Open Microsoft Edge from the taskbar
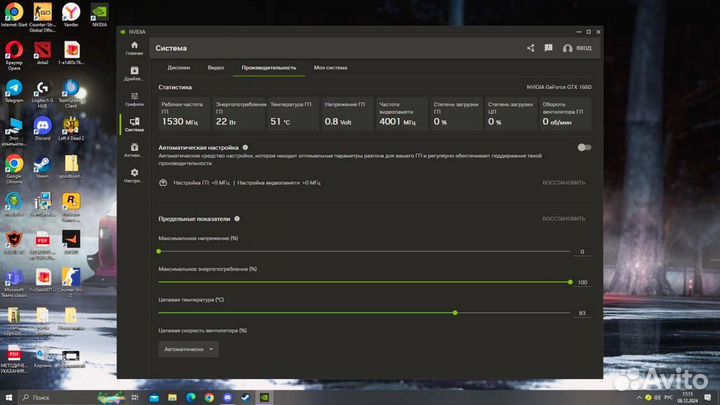 [x=191, y=397]
